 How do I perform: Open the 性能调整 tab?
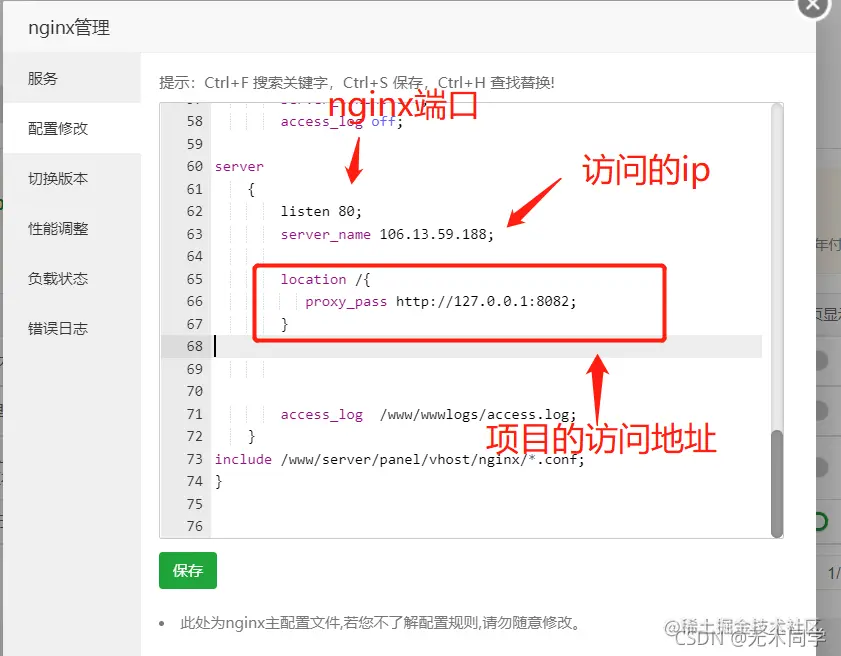coord(72,229)
